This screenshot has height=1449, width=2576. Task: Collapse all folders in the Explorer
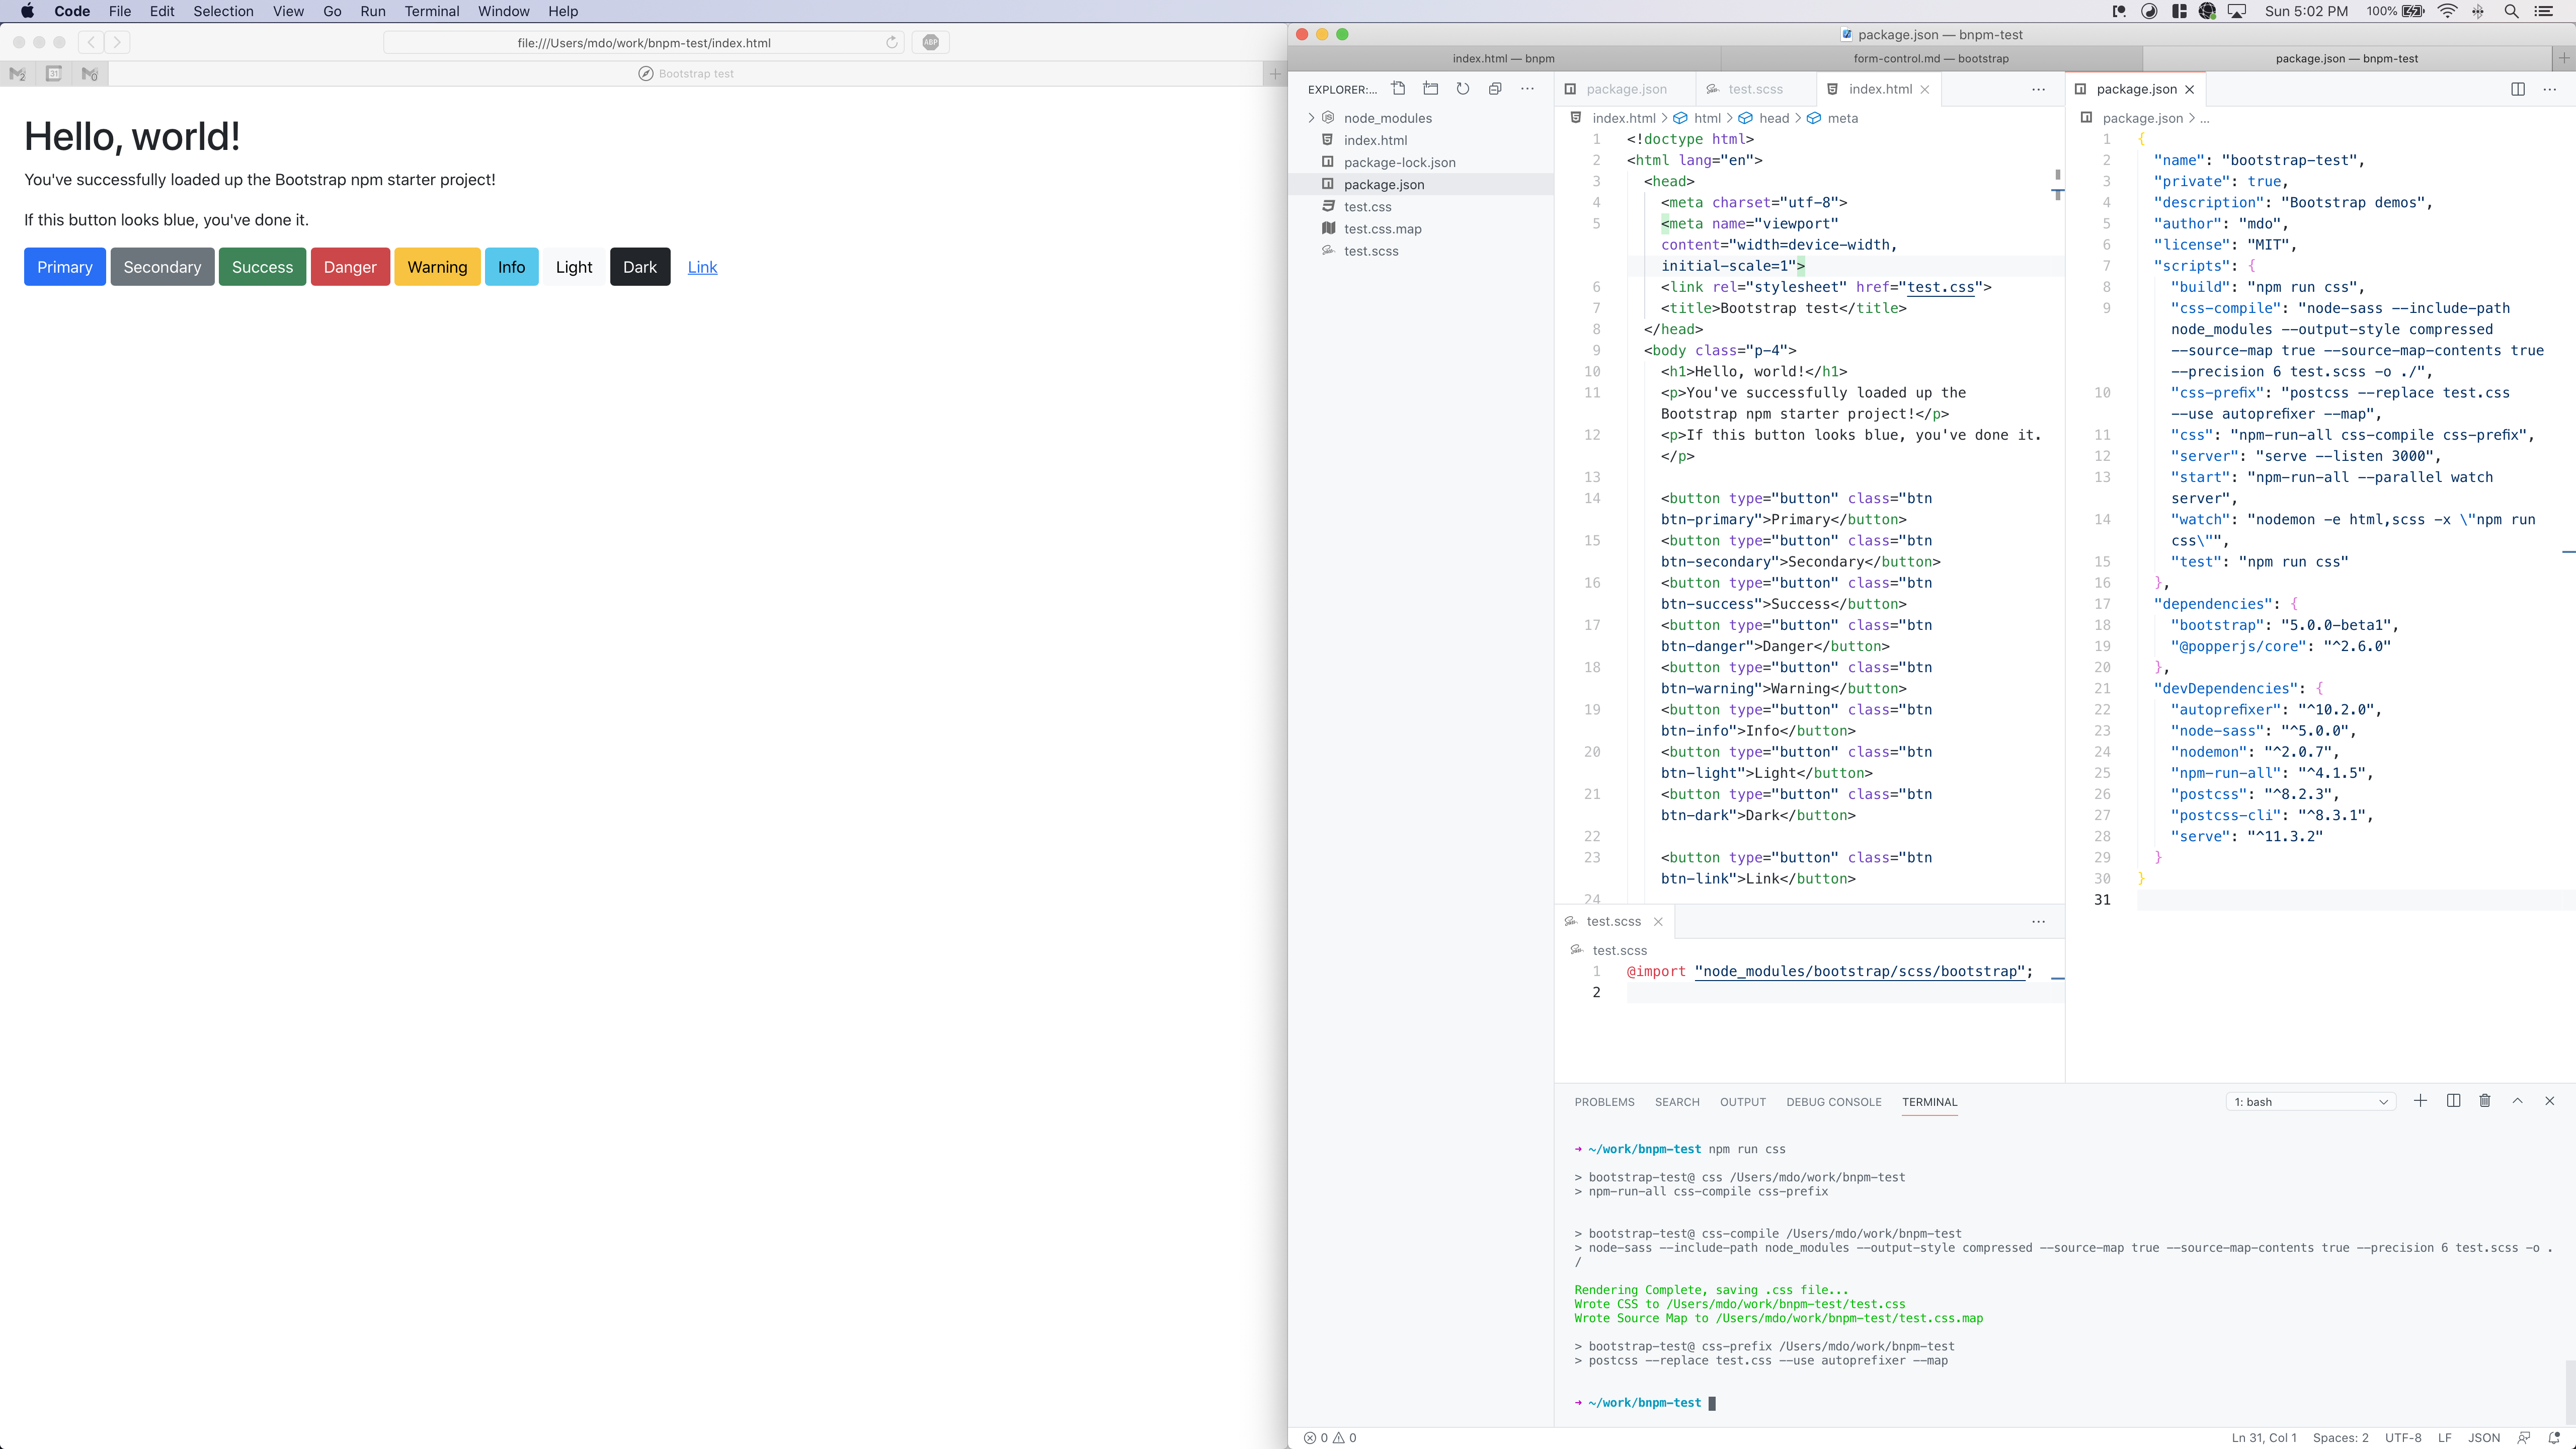click(1494, 88)
